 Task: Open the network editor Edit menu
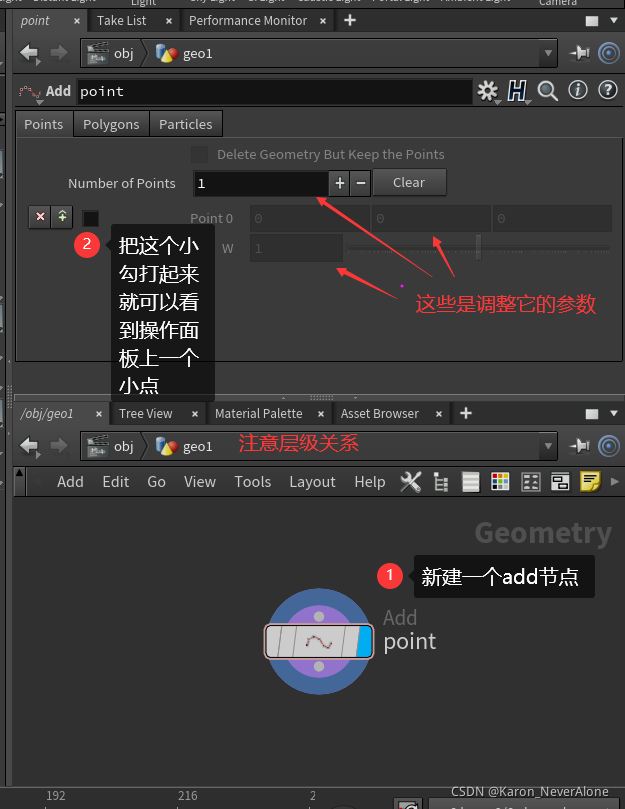[x=116, y=481]
